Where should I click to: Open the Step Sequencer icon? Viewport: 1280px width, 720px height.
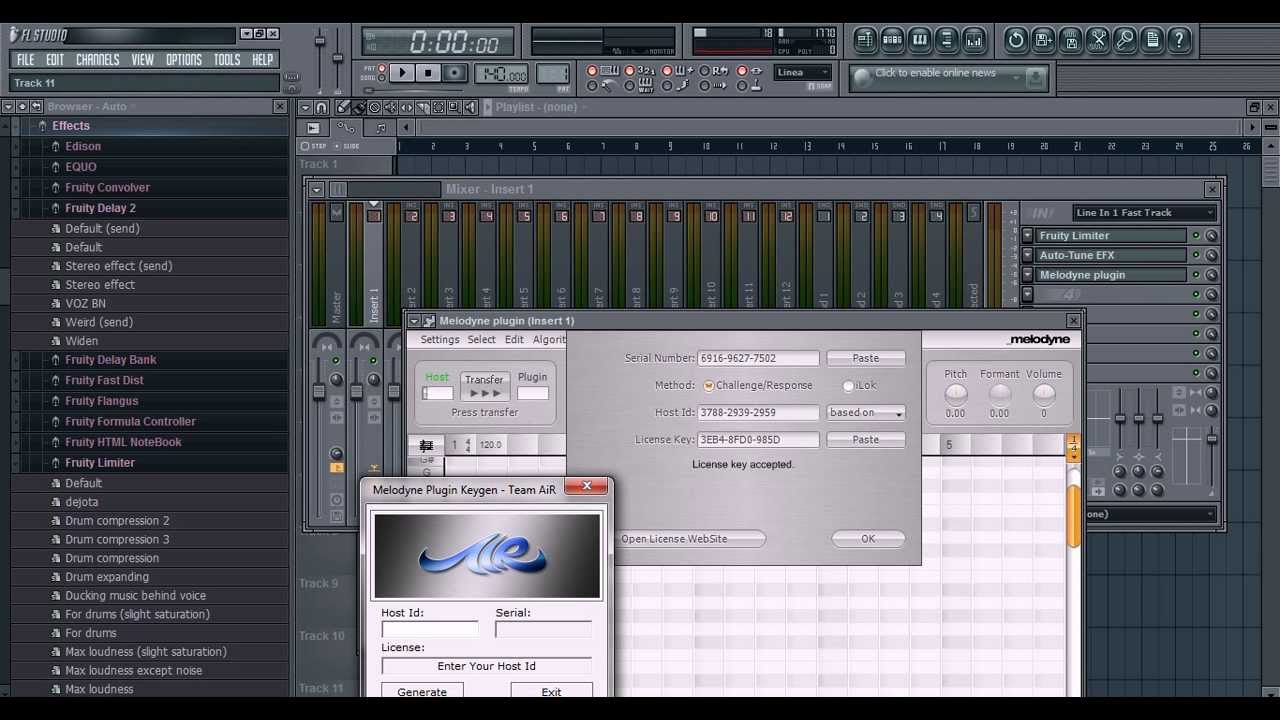tap(893, 40)
